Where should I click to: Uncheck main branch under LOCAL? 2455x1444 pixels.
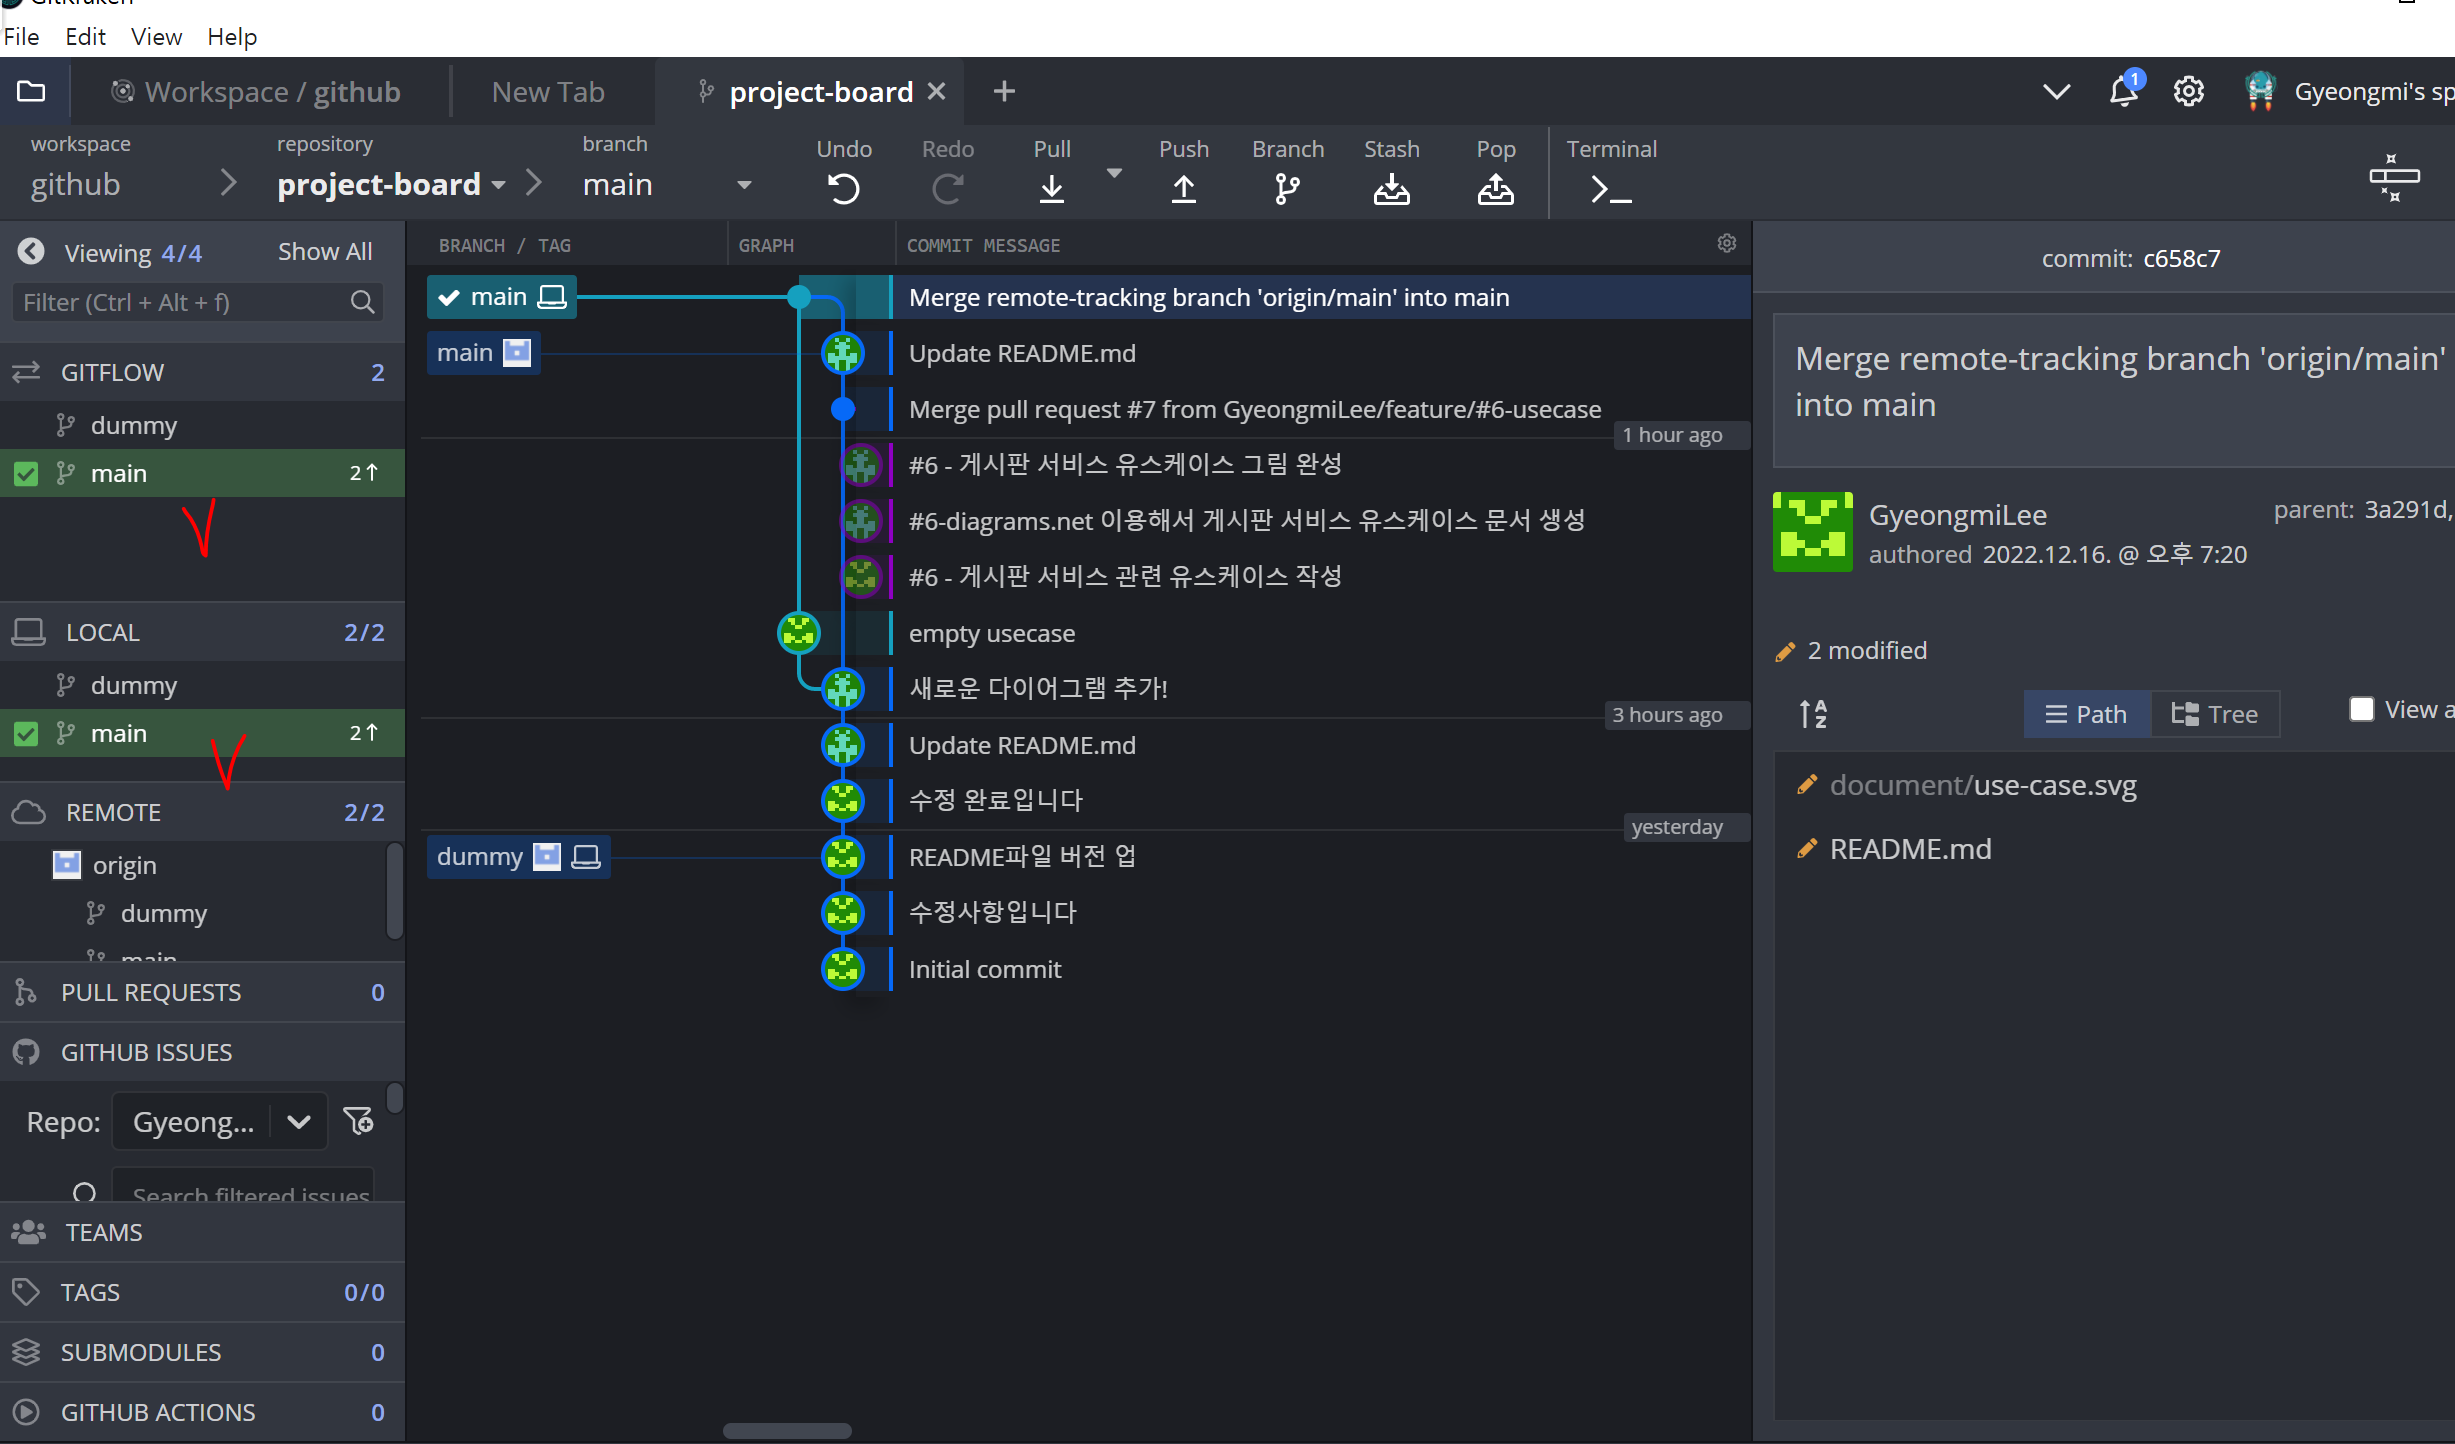coord(26,733)
